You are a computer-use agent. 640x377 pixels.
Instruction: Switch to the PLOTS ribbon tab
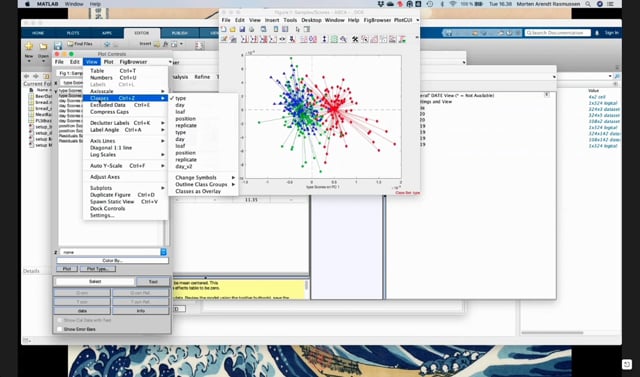pyautogui.click(x=73, y=33)
